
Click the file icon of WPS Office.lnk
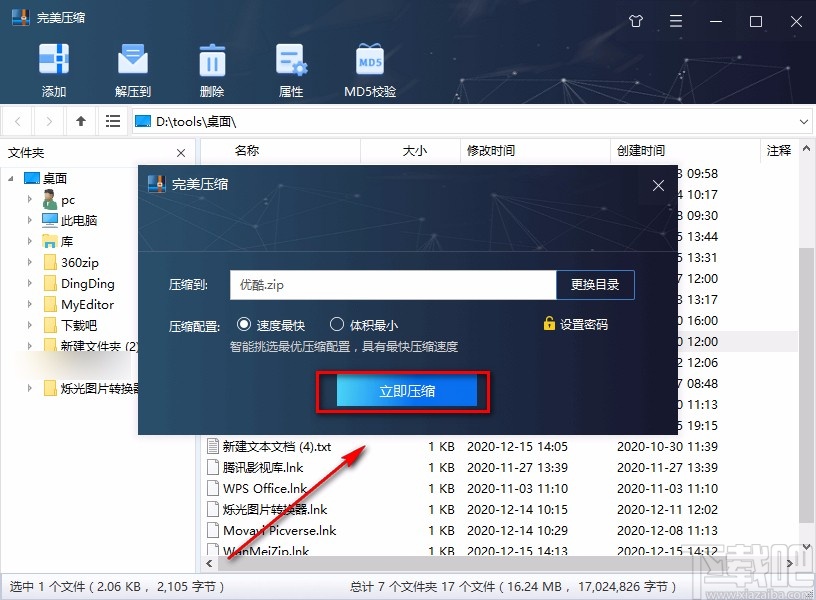point(212,489)
